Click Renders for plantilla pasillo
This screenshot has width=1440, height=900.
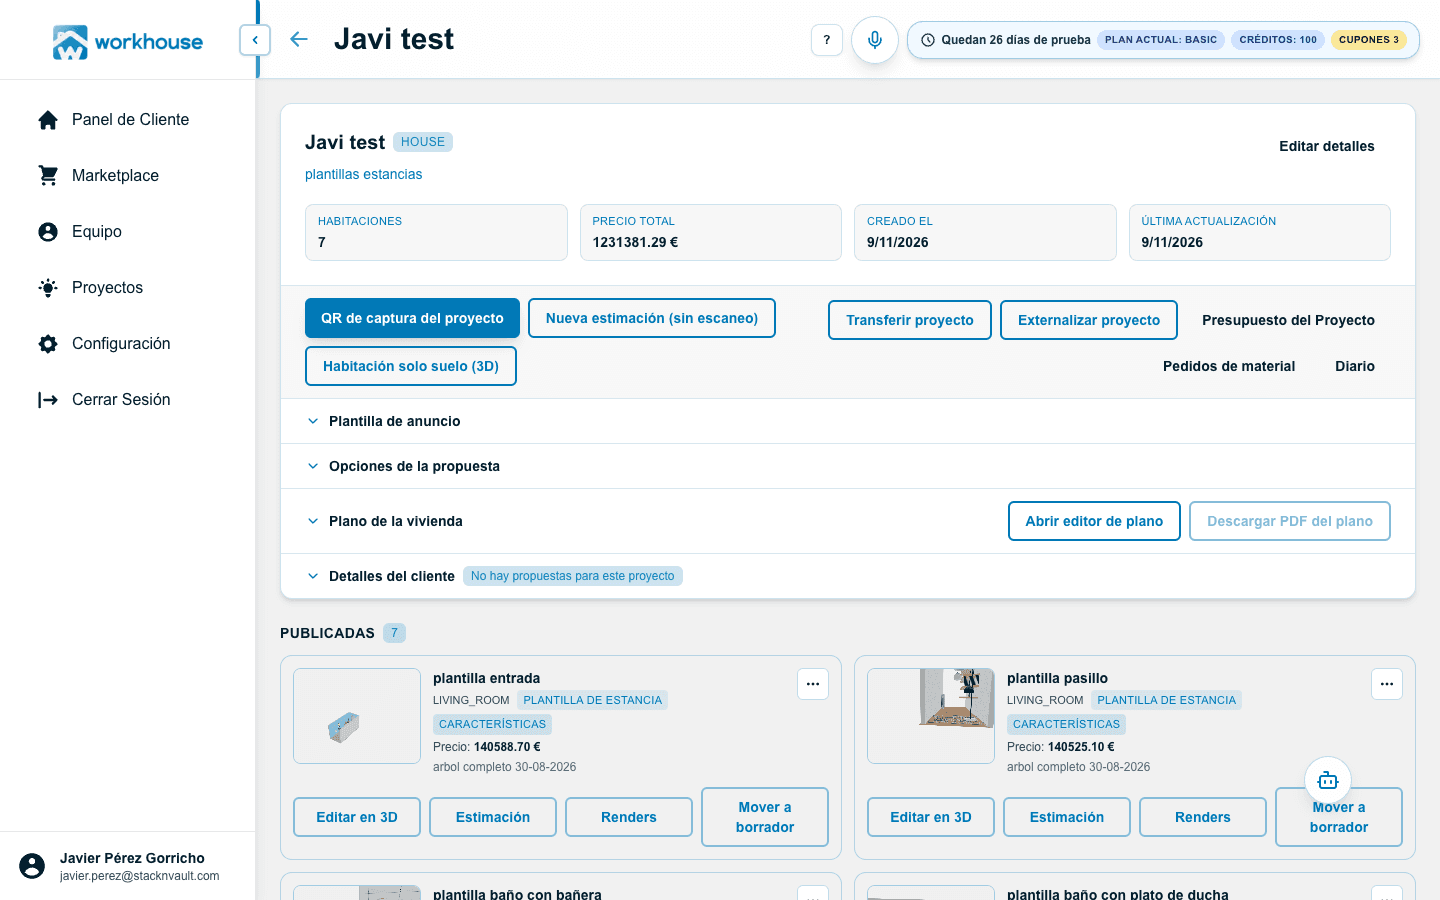tap(1203, 817)
